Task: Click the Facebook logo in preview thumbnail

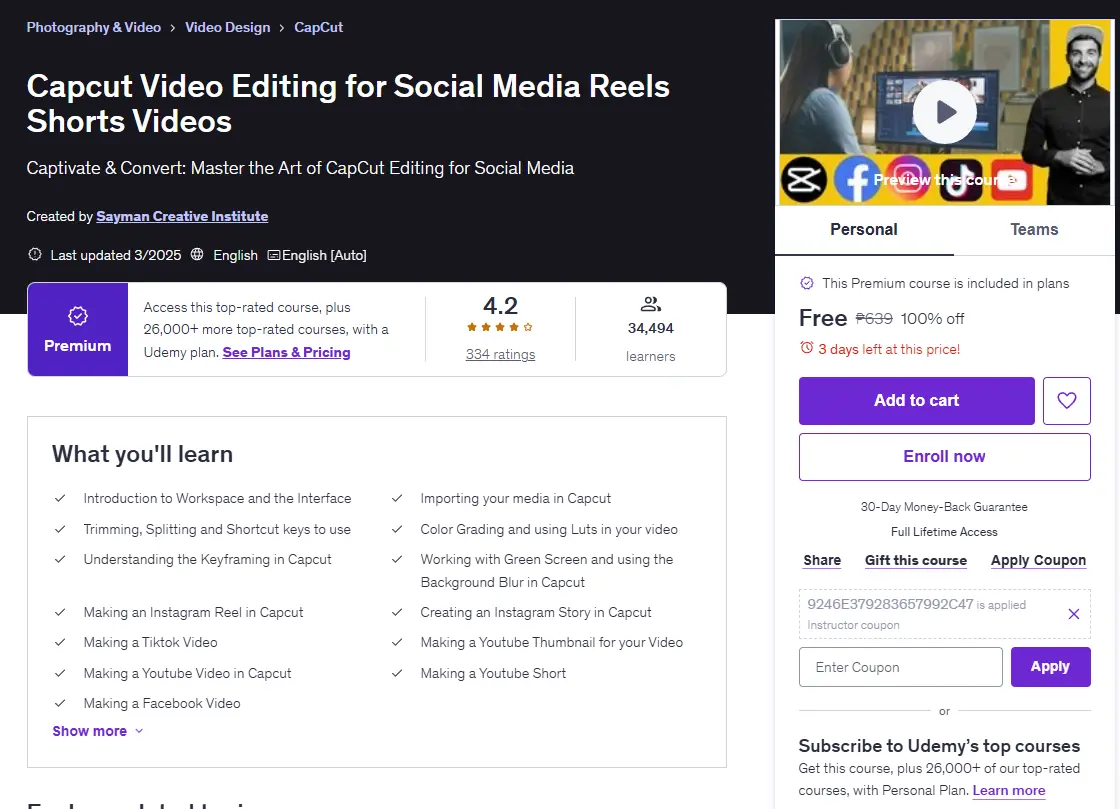Action: point(856,180)
